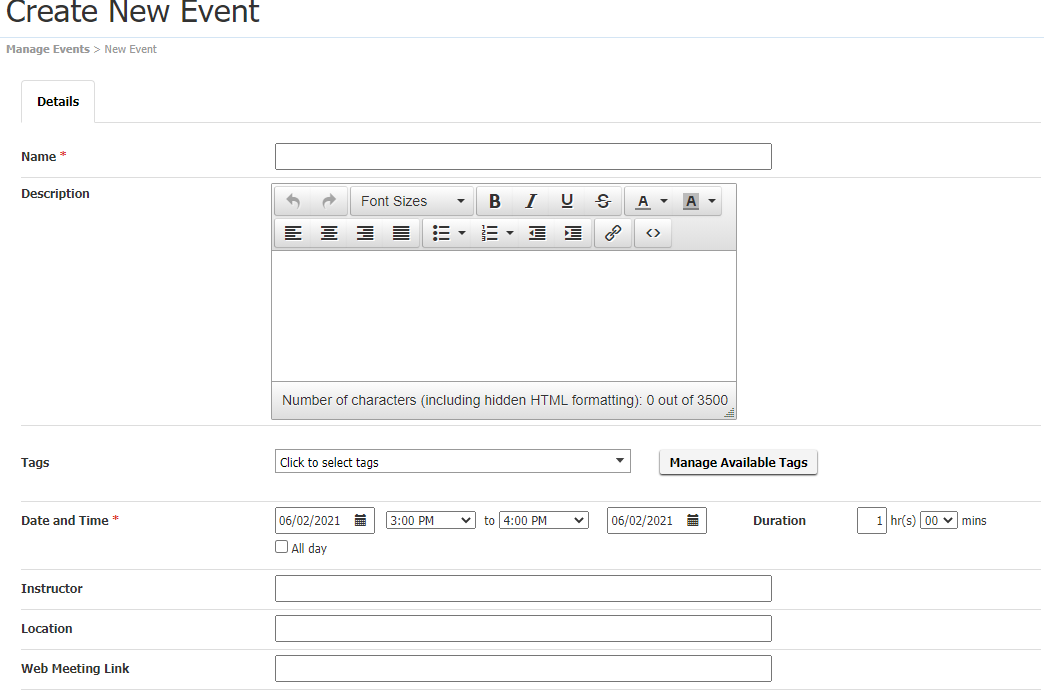
Task: Open the 3:00 PM start time dropdown
Action: click(430, 520)
